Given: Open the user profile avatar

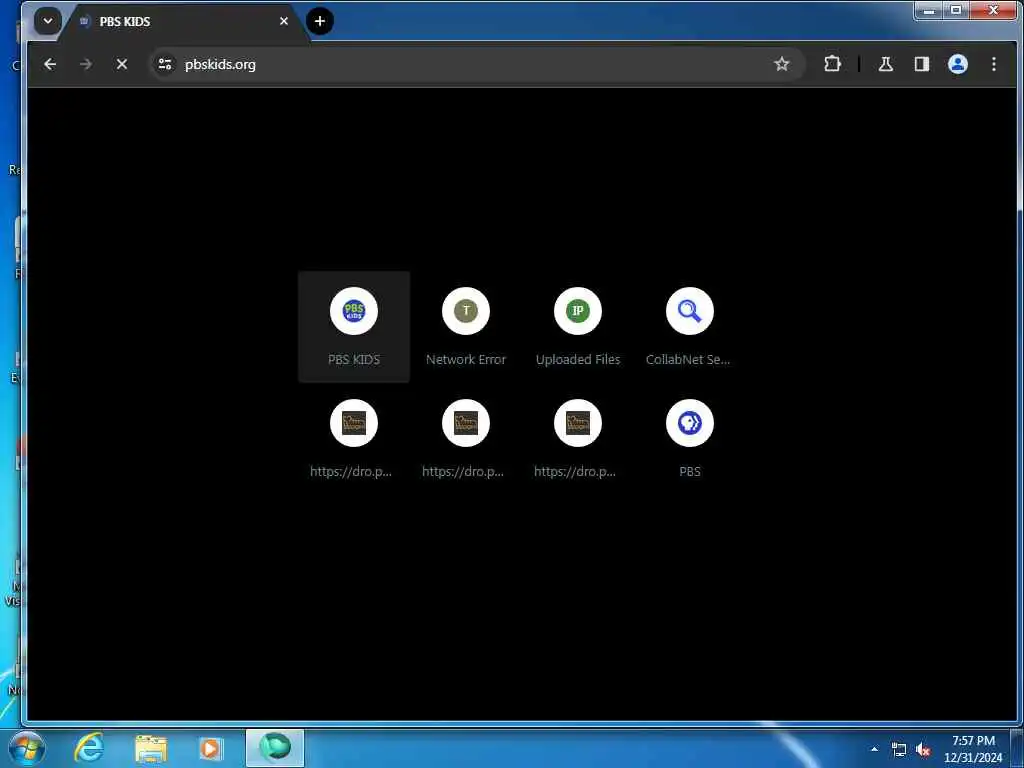Looking at the screenshot, I should pos(957,64).
